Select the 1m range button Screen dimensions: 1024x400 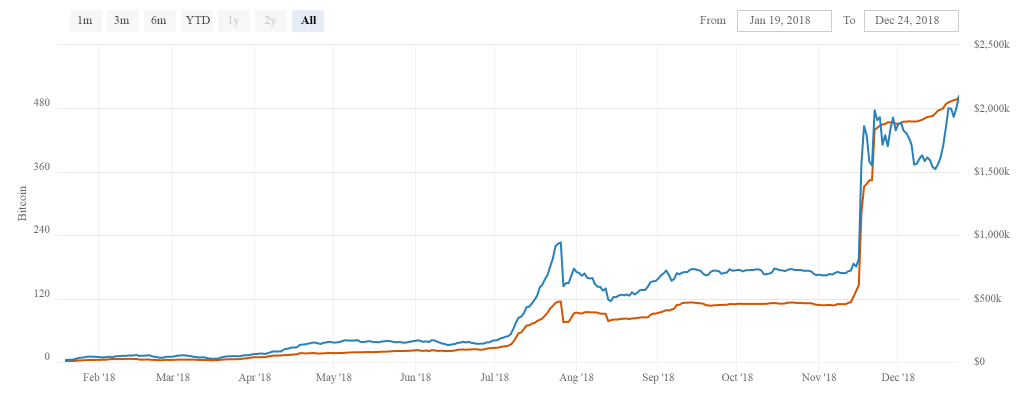(85, 21)
